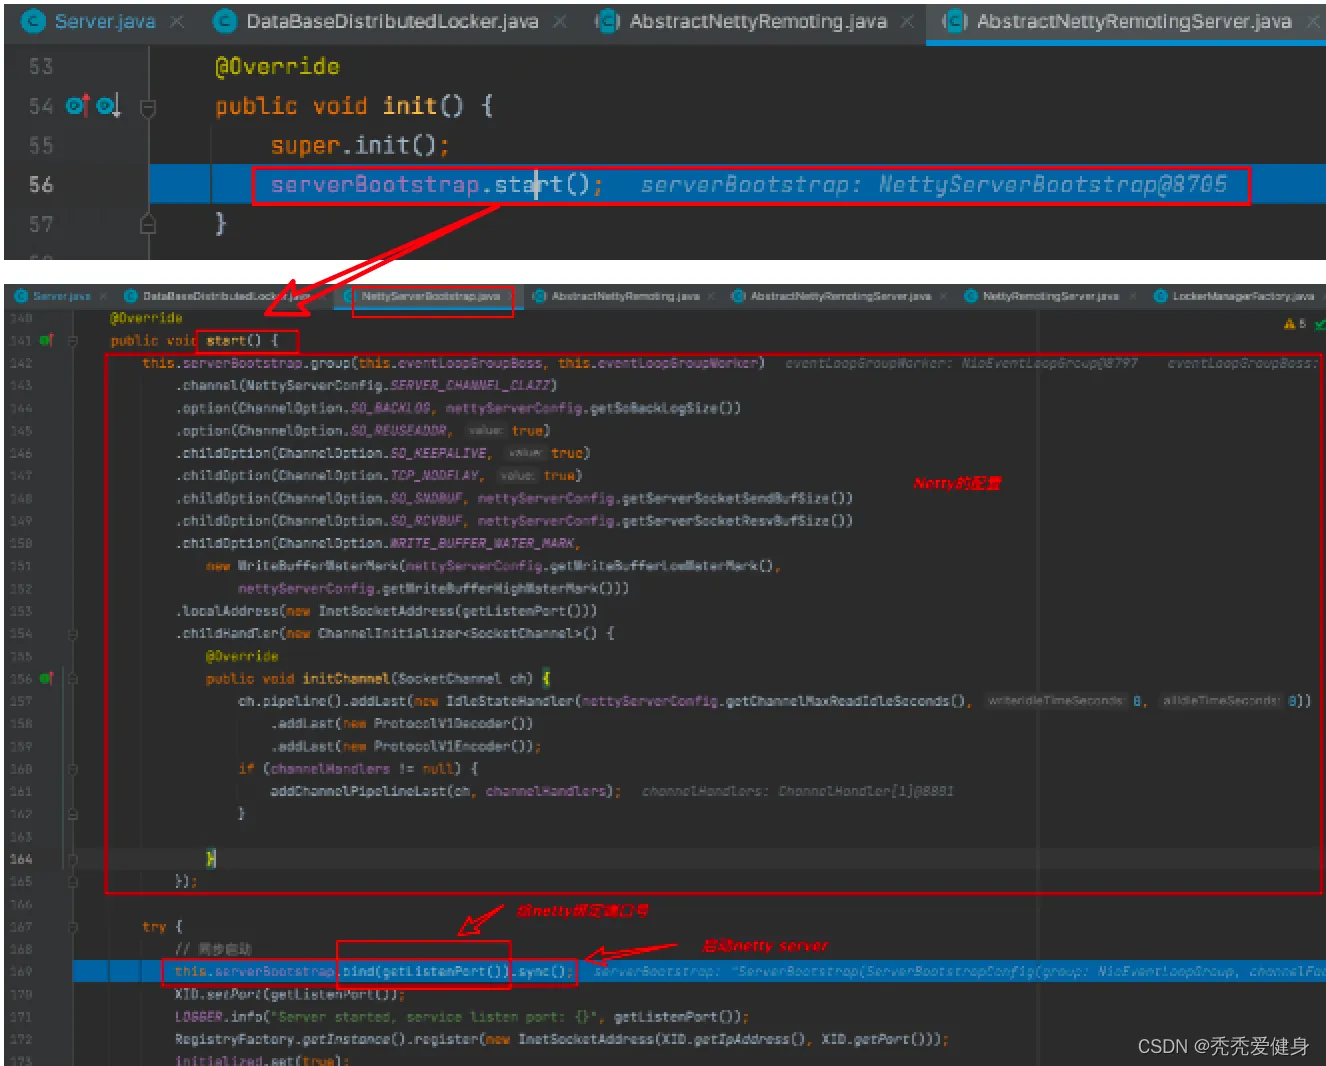Open the Server.java tab in the lower editor

[61, 296]
